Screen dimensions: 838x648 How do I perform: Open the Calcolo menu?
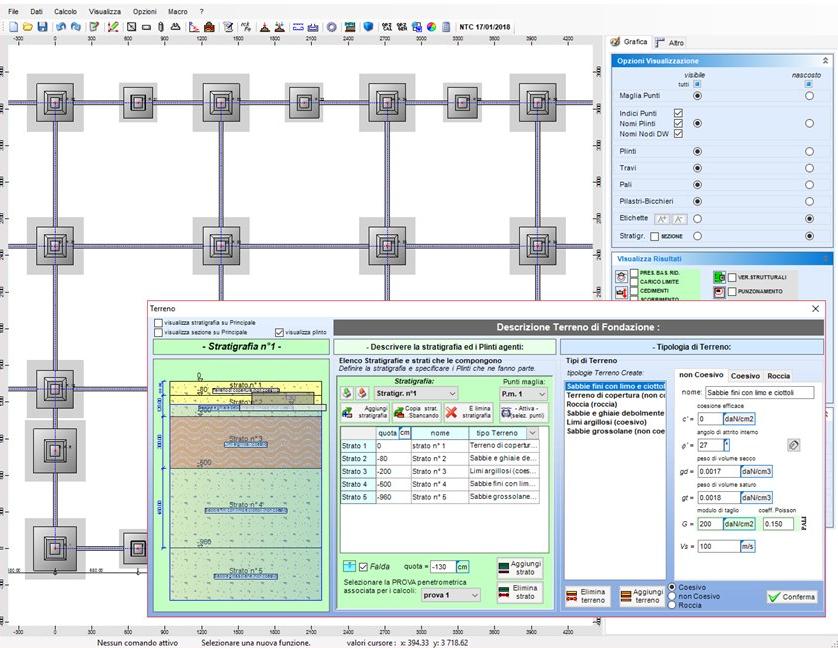[x=65, y=11]
